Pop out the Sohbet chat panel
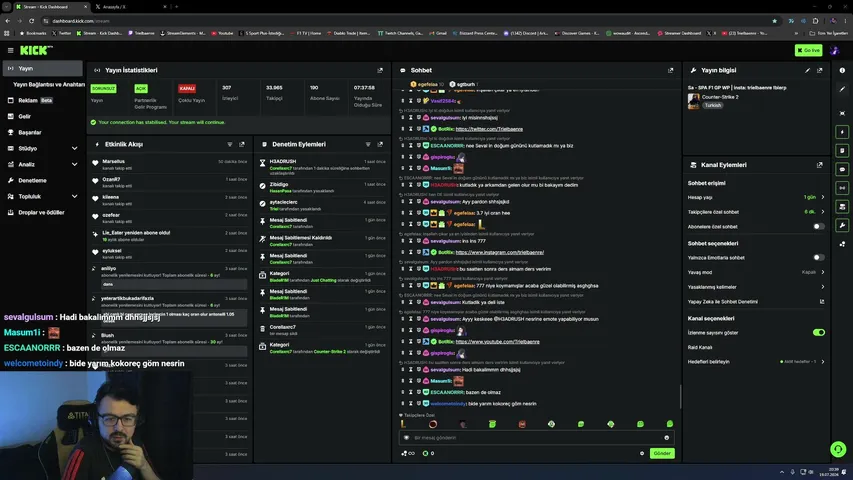Screen dimensions: 853x480 pos(671,70)
